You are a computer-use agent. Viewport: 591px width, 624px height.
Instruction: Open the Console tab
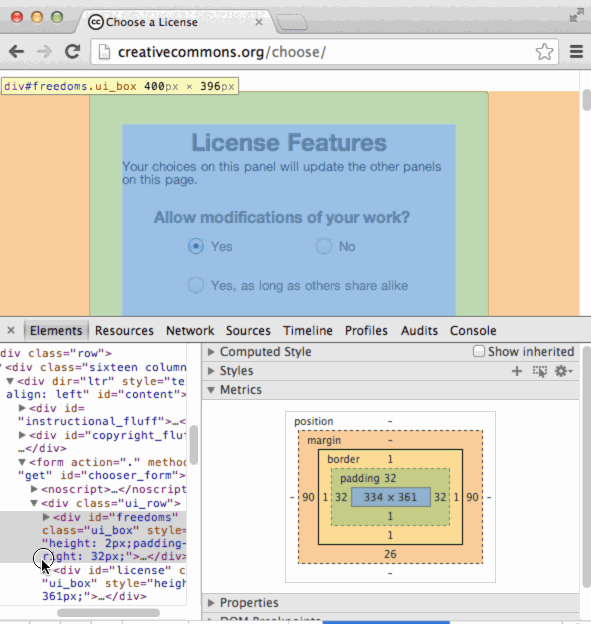(473, 331)
